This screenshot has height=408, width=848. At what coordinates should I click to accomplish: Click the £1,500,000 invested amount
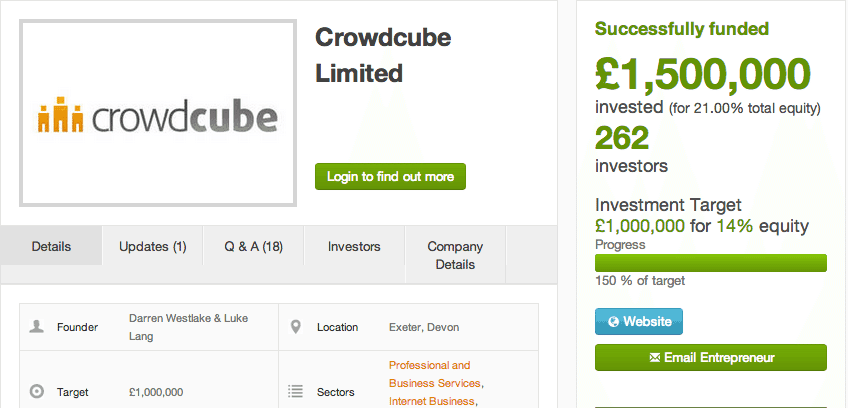(702, 73)
